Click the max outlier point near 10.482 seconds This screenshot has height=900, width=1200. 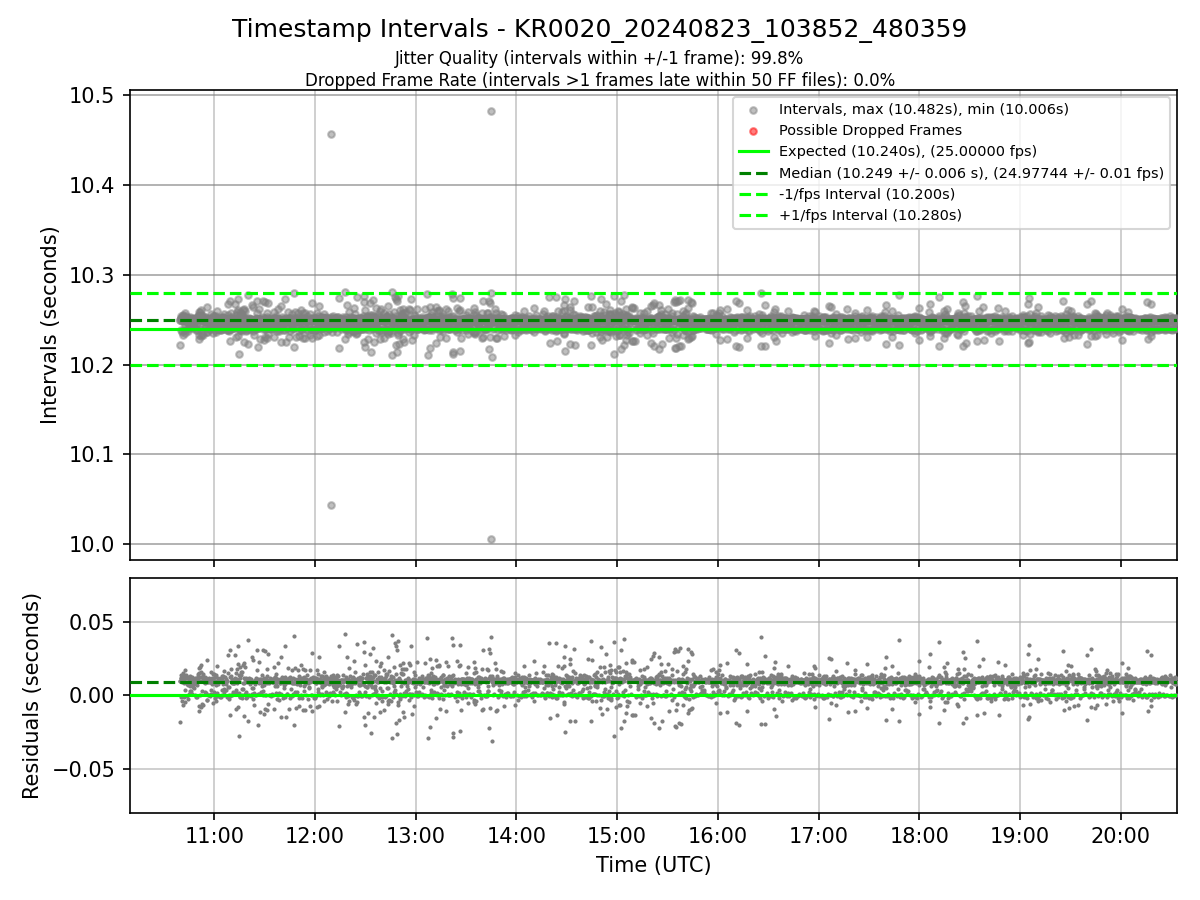(x=491, y=111)
